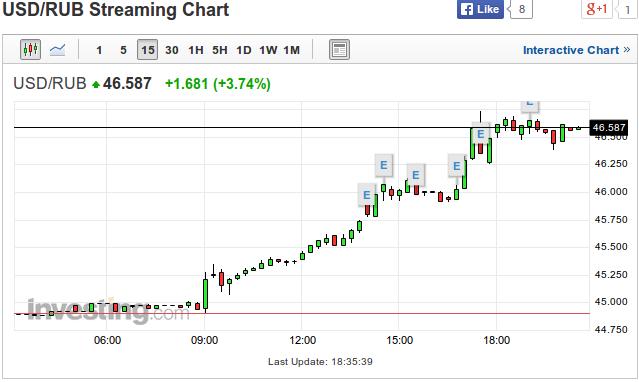This screenshot has width=639, height=382.
Task: Click the USD/RUB Streaming Chart heading
Action: 116,10
